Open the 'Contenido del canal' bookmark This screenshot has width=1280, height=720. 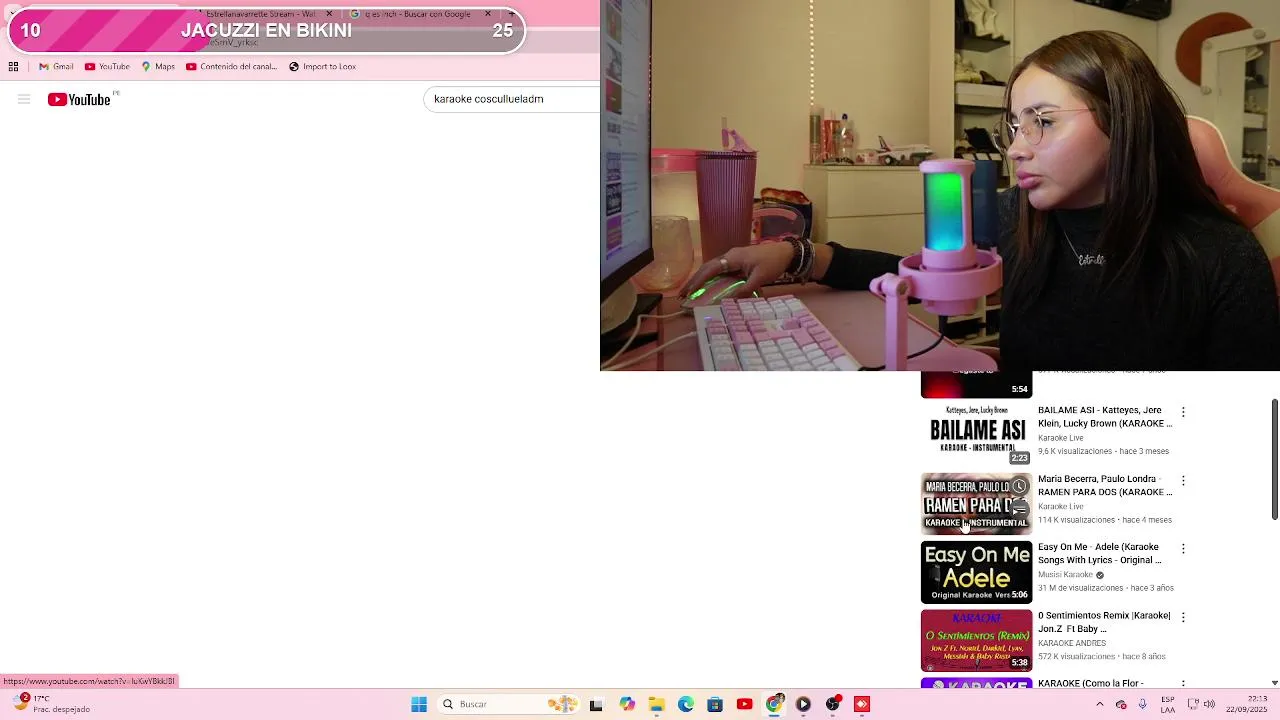(231, 67)
